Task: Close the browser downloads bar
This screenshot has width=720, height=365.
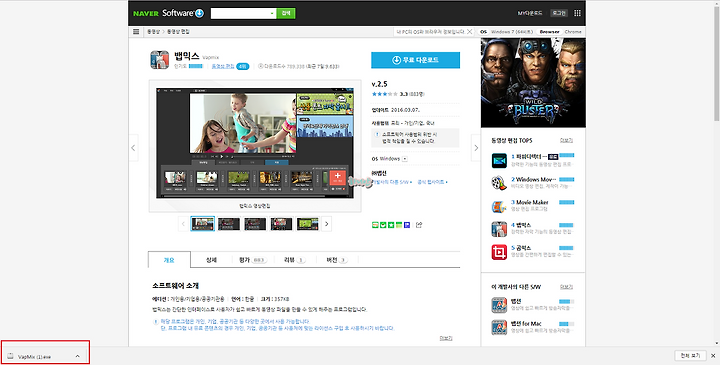Action: pos(713,355)
